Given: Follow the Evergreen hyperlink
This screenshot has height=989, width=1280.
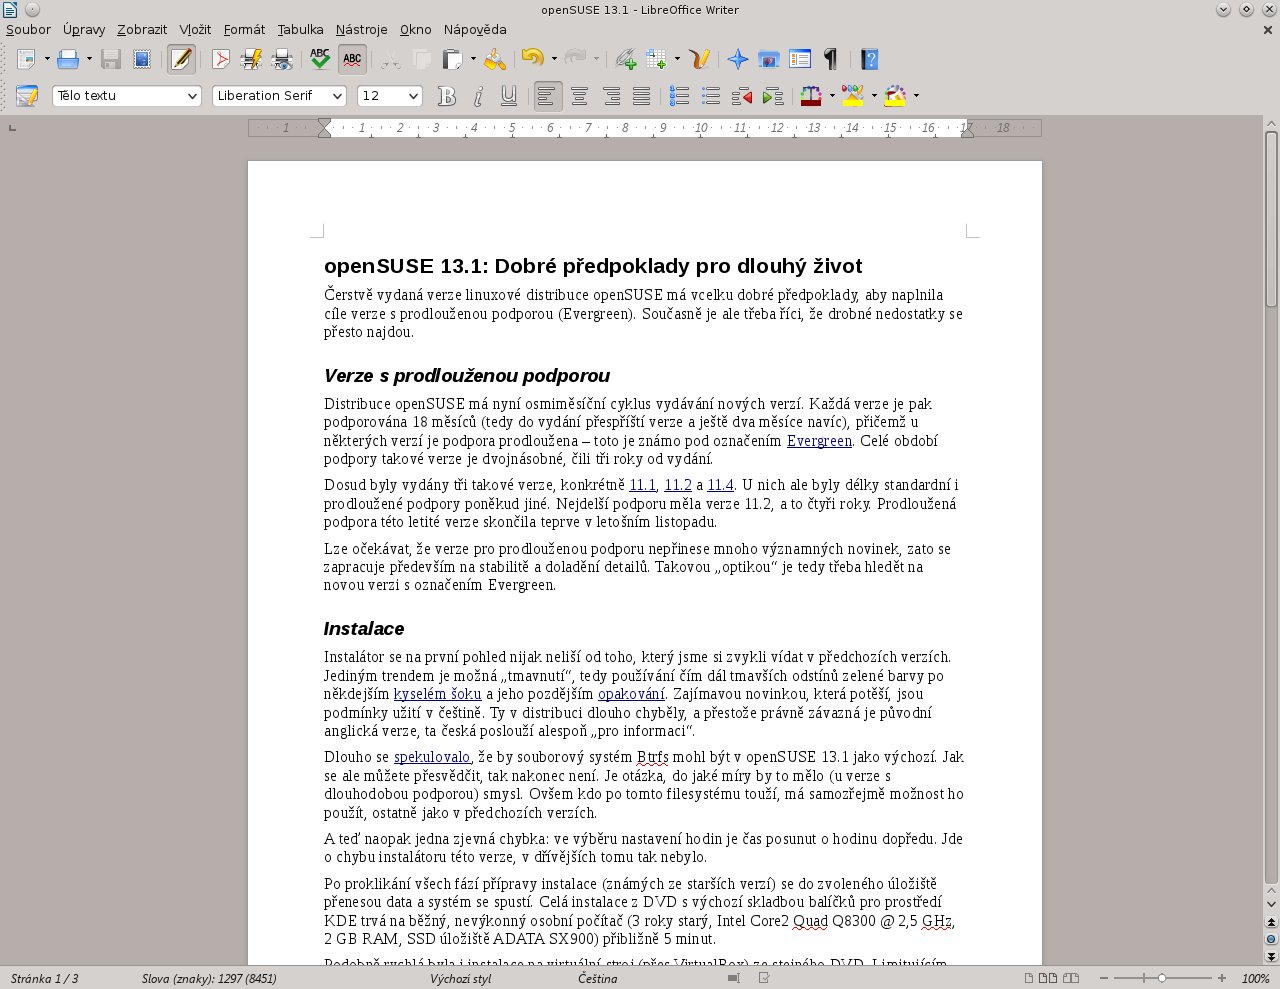Looking at the screenshot, I should click(x=819, y=441).
